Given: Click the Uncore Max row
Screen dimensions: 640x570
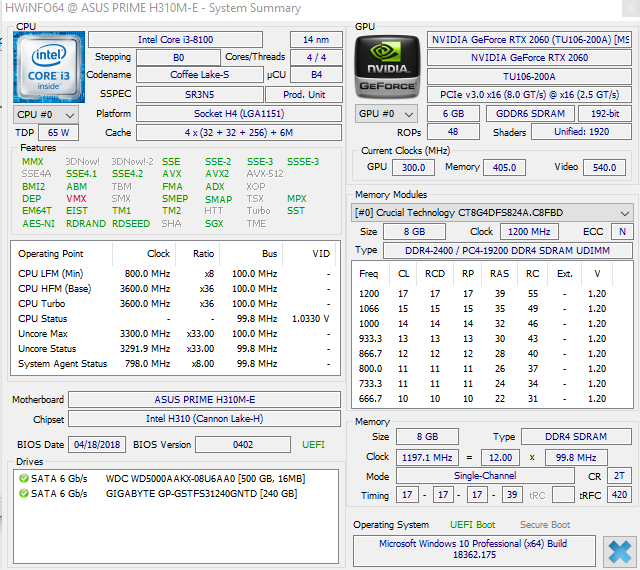Looking at the screenshot, I should 175,334.
